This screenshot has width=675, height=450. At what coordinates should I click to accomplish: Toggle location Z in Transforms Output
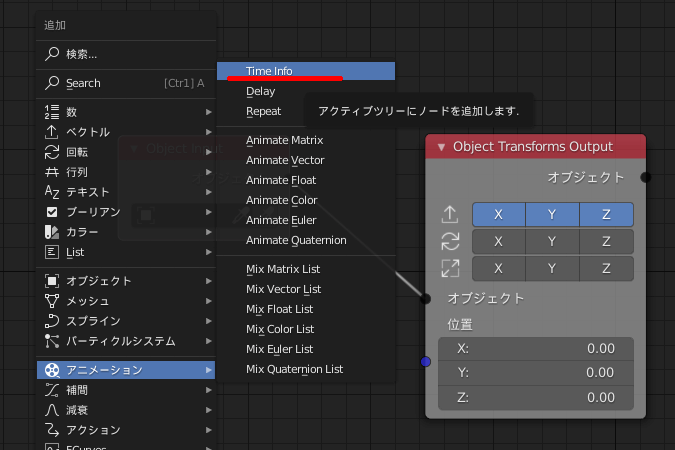click(x=607, y=214)
